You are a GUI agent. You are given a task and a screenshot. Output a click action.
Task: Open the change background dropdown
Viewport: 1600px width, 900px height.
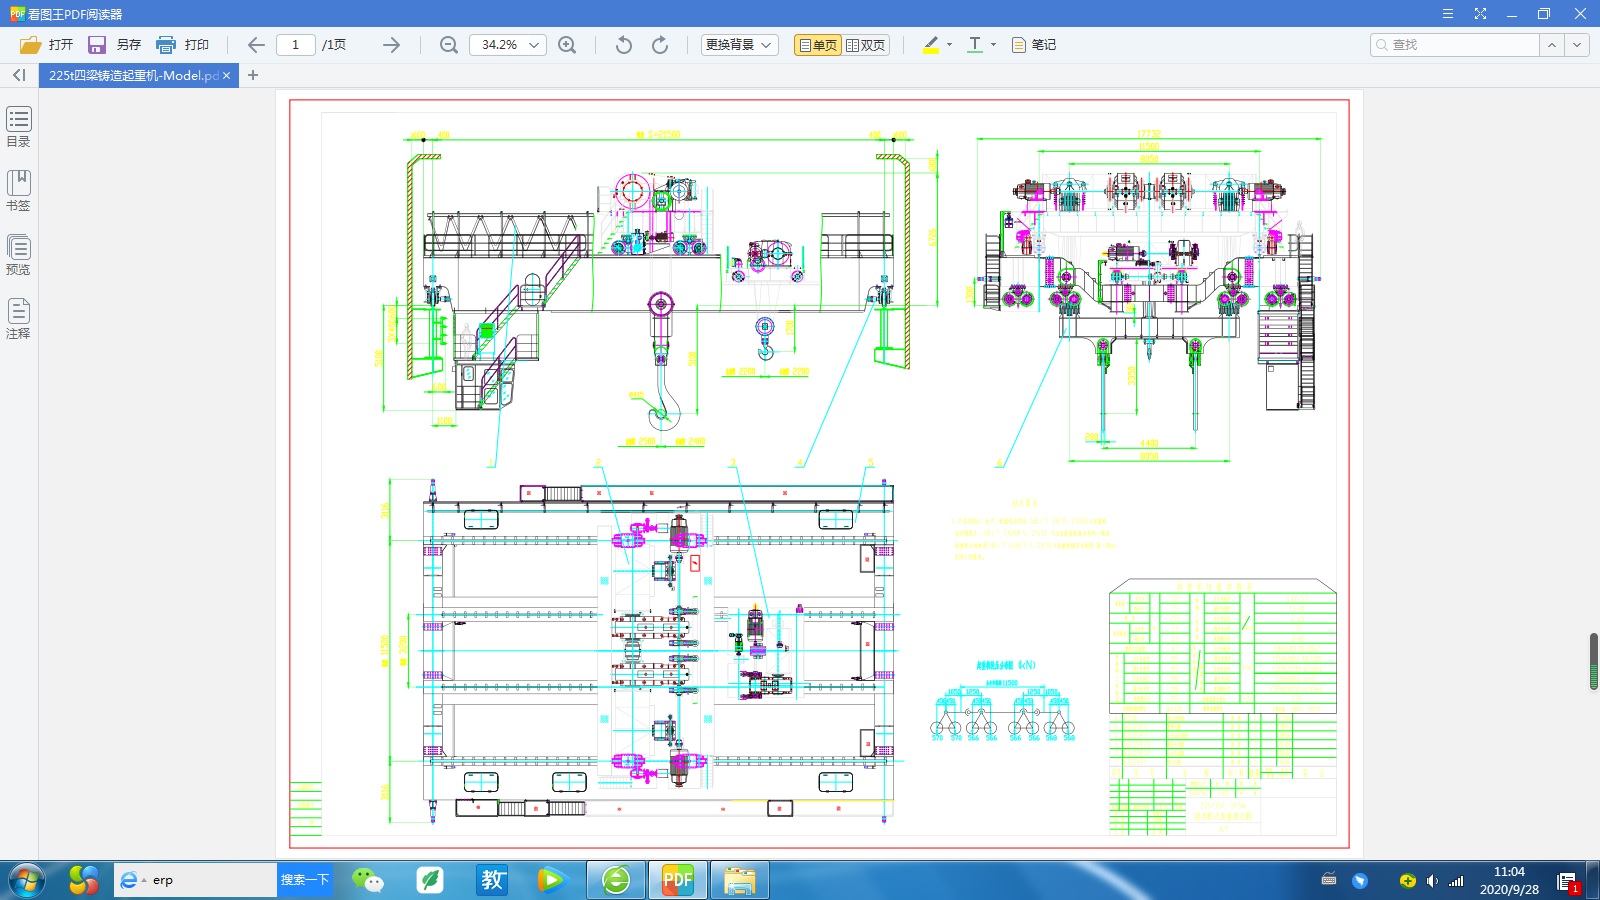[739, 45]
